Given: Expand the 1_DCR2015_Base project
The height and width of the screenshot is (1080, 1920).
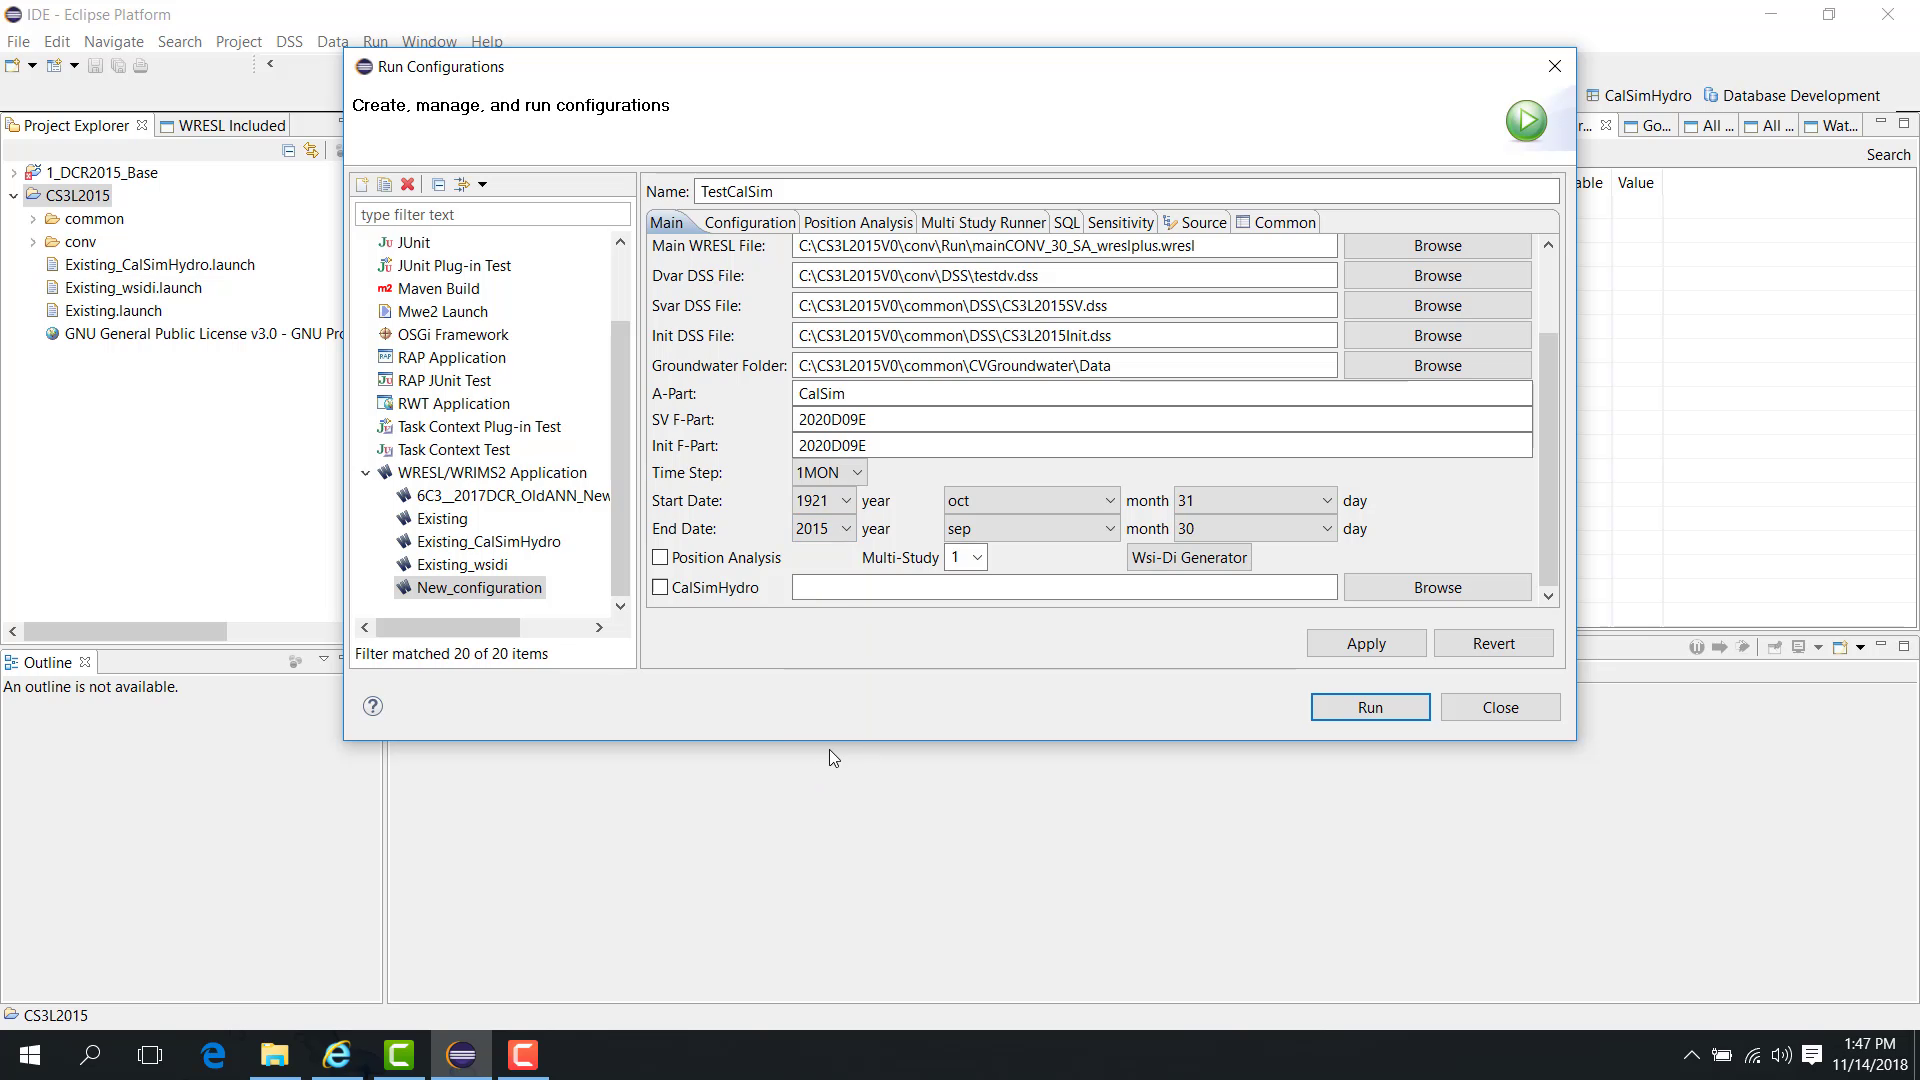Looking at the screenshot, I should 13,173.
